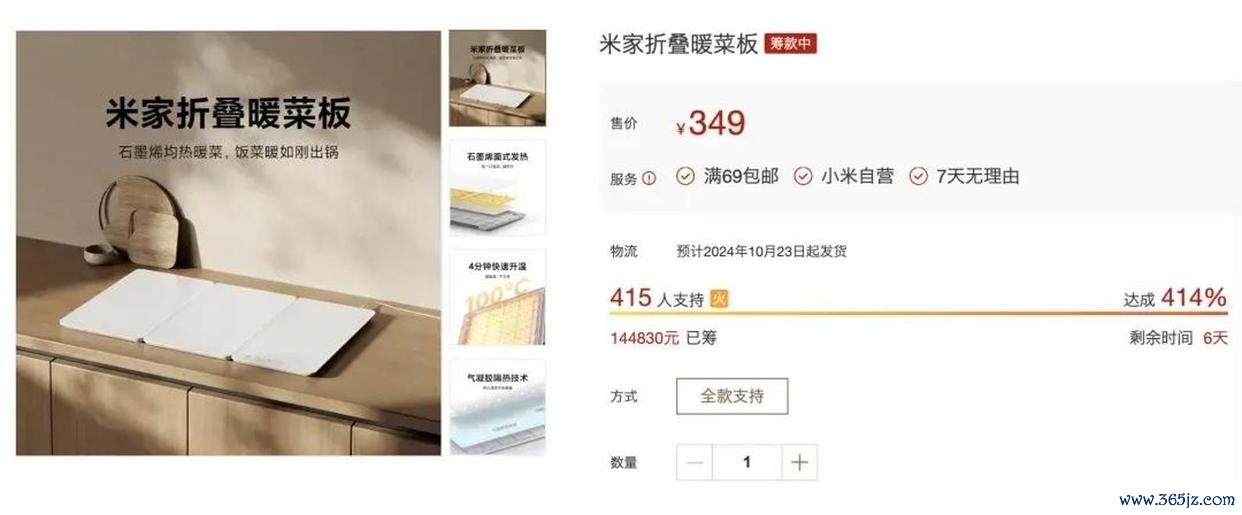The width and height of the screenshot is (1242, 515).
Task: Select the 4分钟快速升温 thumbnail
Action: point(497,298)
